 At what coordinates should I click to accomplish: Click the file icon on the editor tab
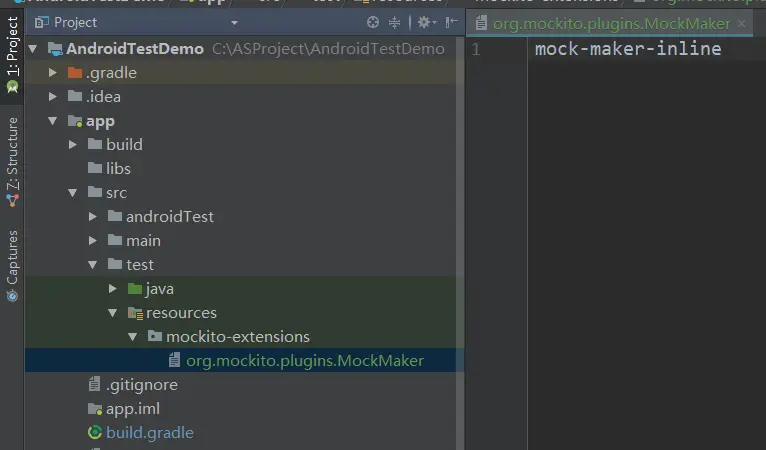[x=481, y=23]
